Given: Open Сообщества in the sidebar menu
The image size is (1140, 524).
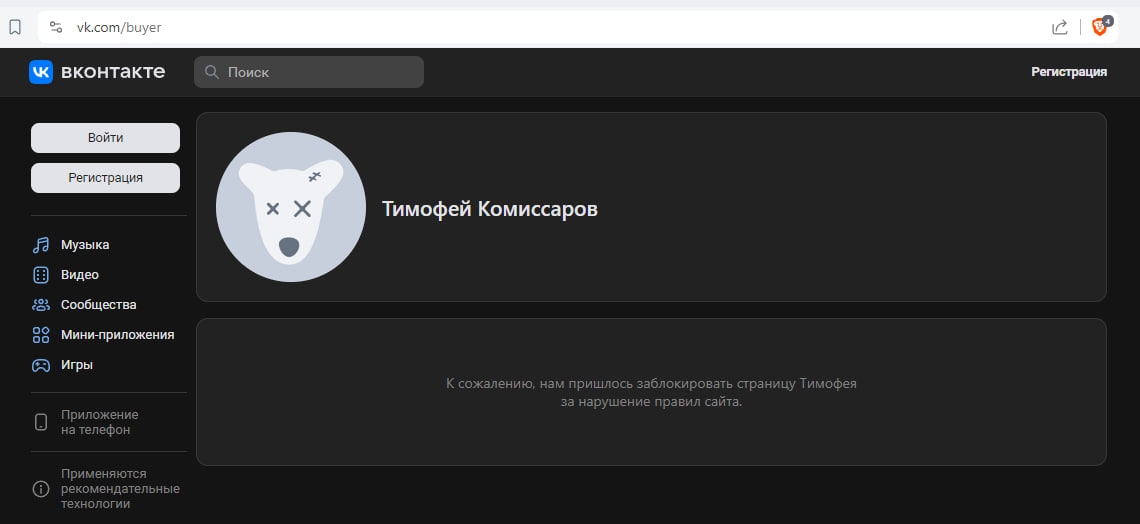Looking at the screenshot, I should [98, 305].
